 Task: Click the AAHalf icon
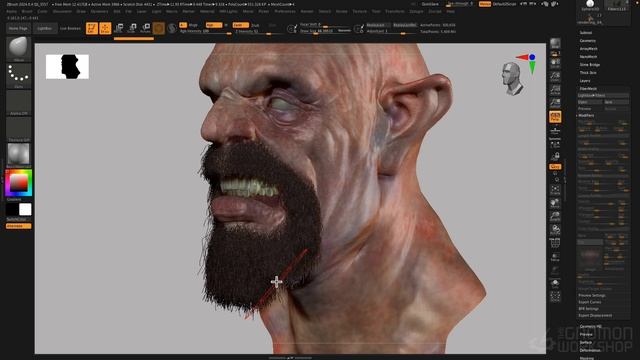point(555,102)
